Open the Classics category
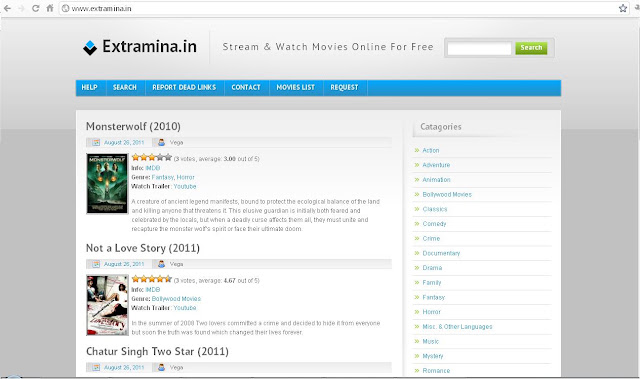This screenshot has height=379, width=640. [x=435, y=209]
